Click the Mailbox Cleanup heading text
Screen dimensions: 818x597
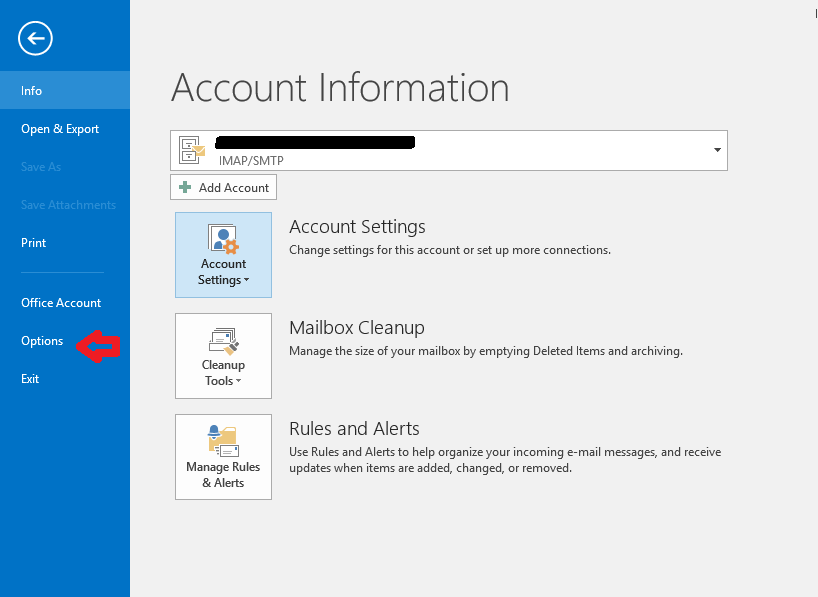(357, 328)
